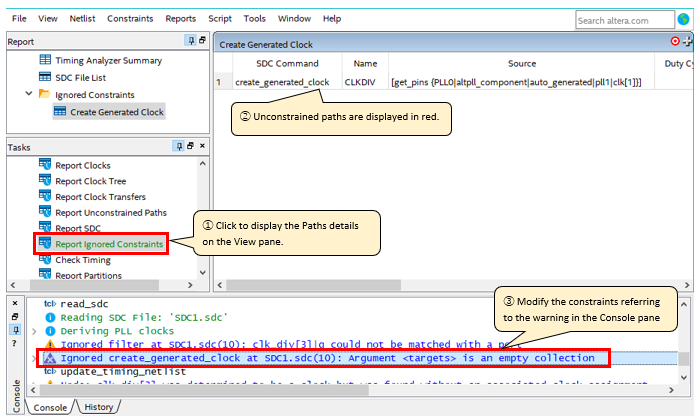Run the Report Clocks task icon

click(x=45, y=164)
